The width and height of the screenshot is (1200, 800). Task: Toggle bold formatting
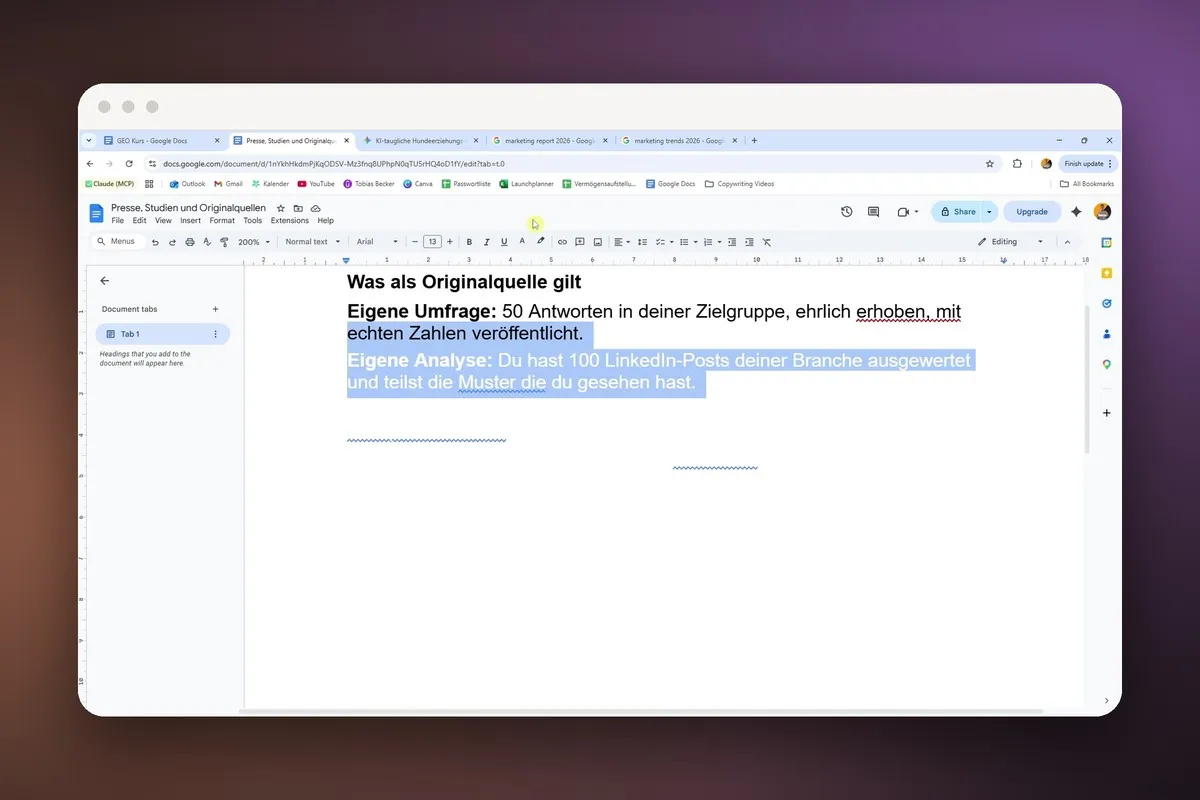click(469, 242)
